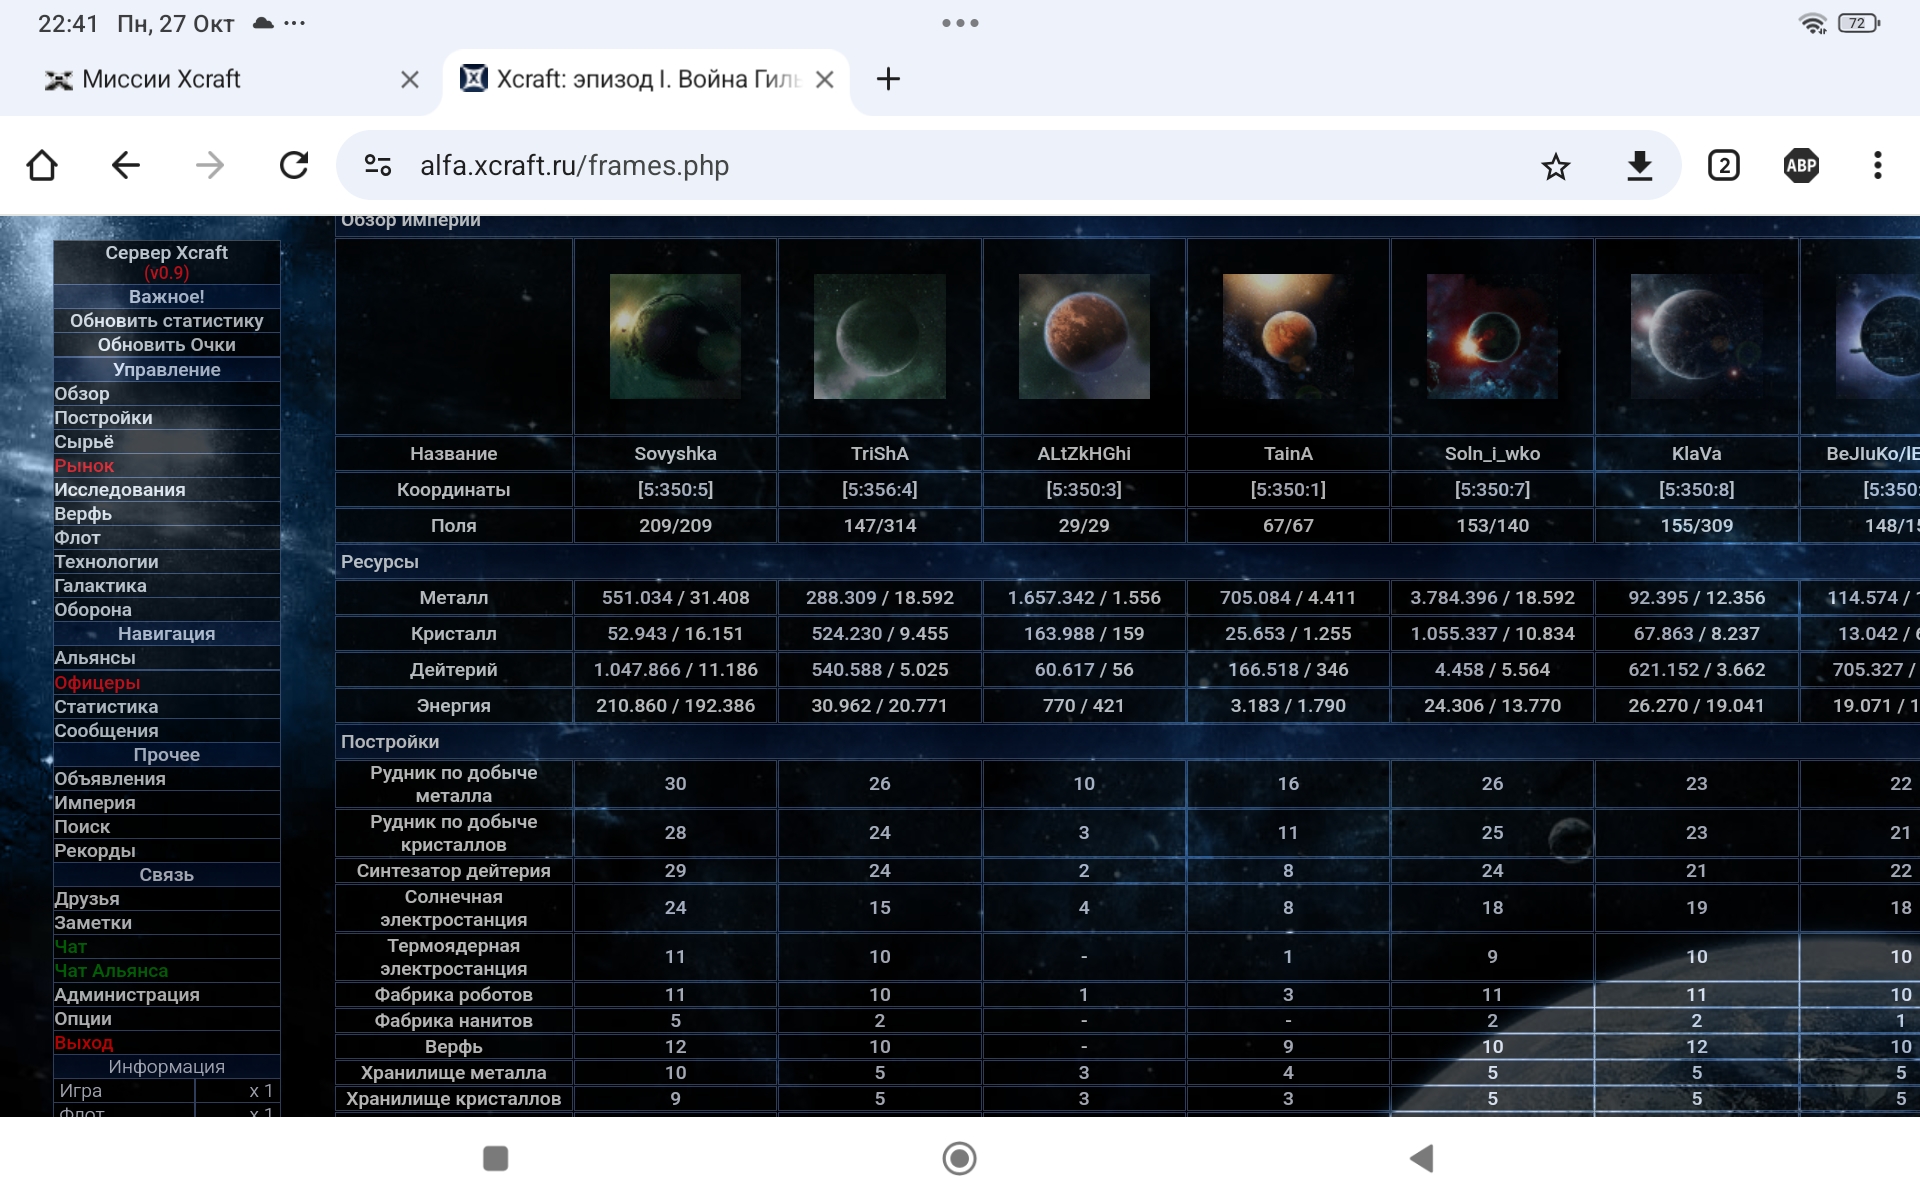Open the site settings icon in address bar
The image size is (1920, 1200).
click(378, 166)
